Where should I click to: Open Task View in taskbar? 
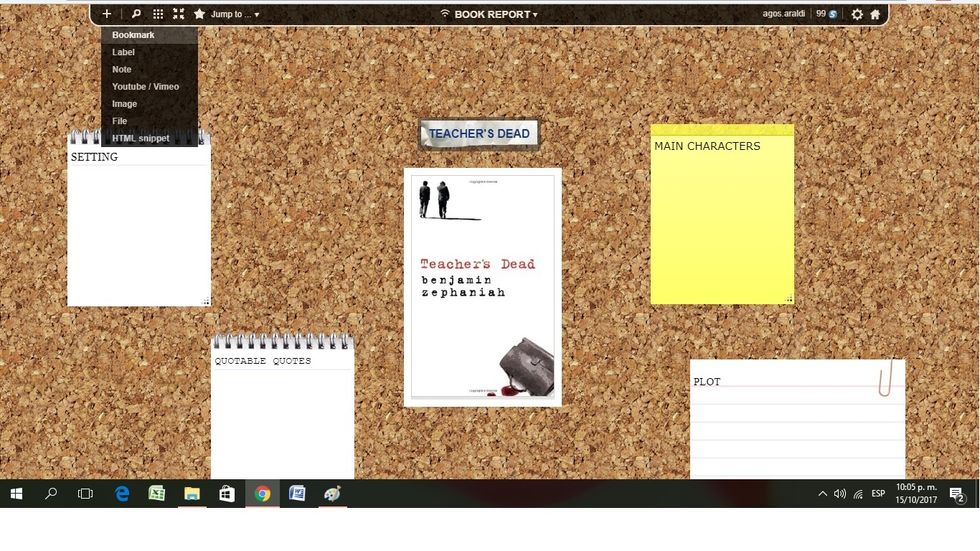coord(85,494)
